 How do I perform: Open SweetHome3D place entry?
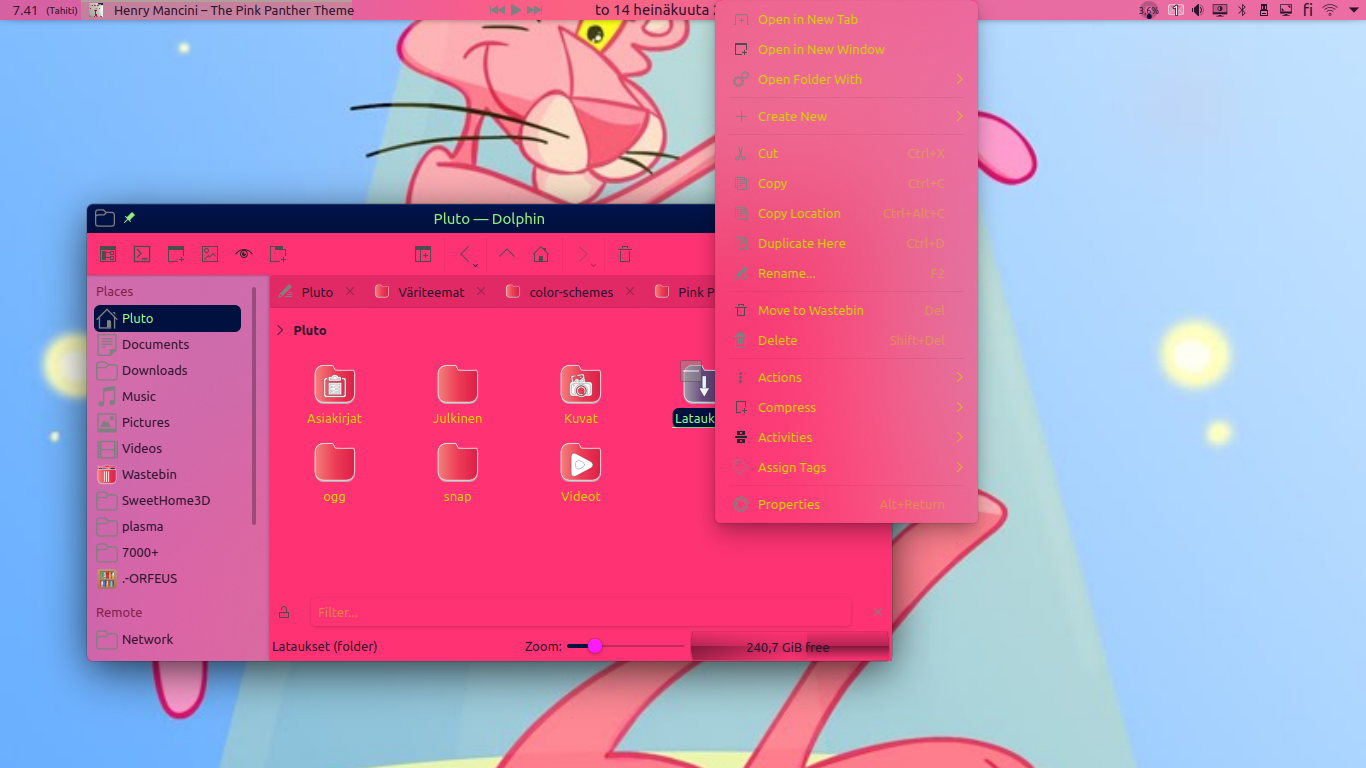click(167, 500)
